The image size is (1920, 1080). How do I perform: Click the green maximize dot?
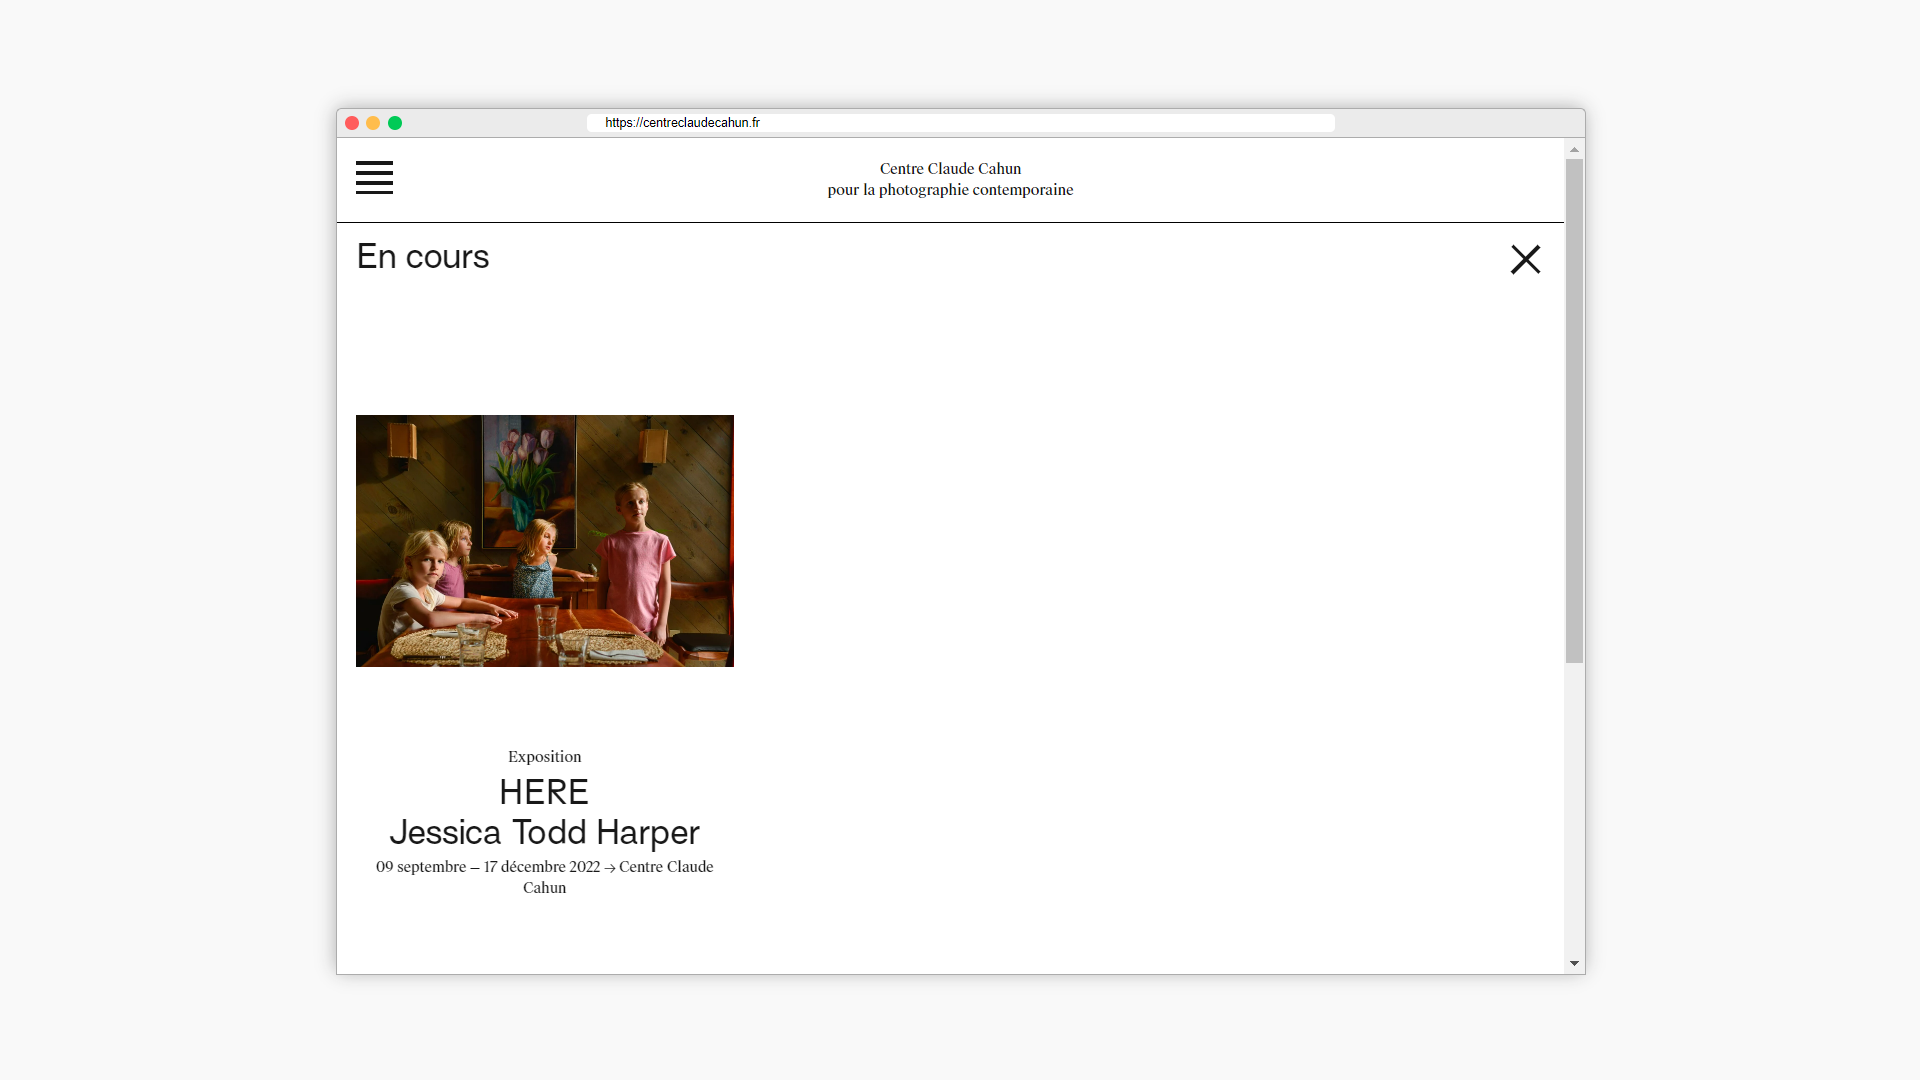point(395,123)
